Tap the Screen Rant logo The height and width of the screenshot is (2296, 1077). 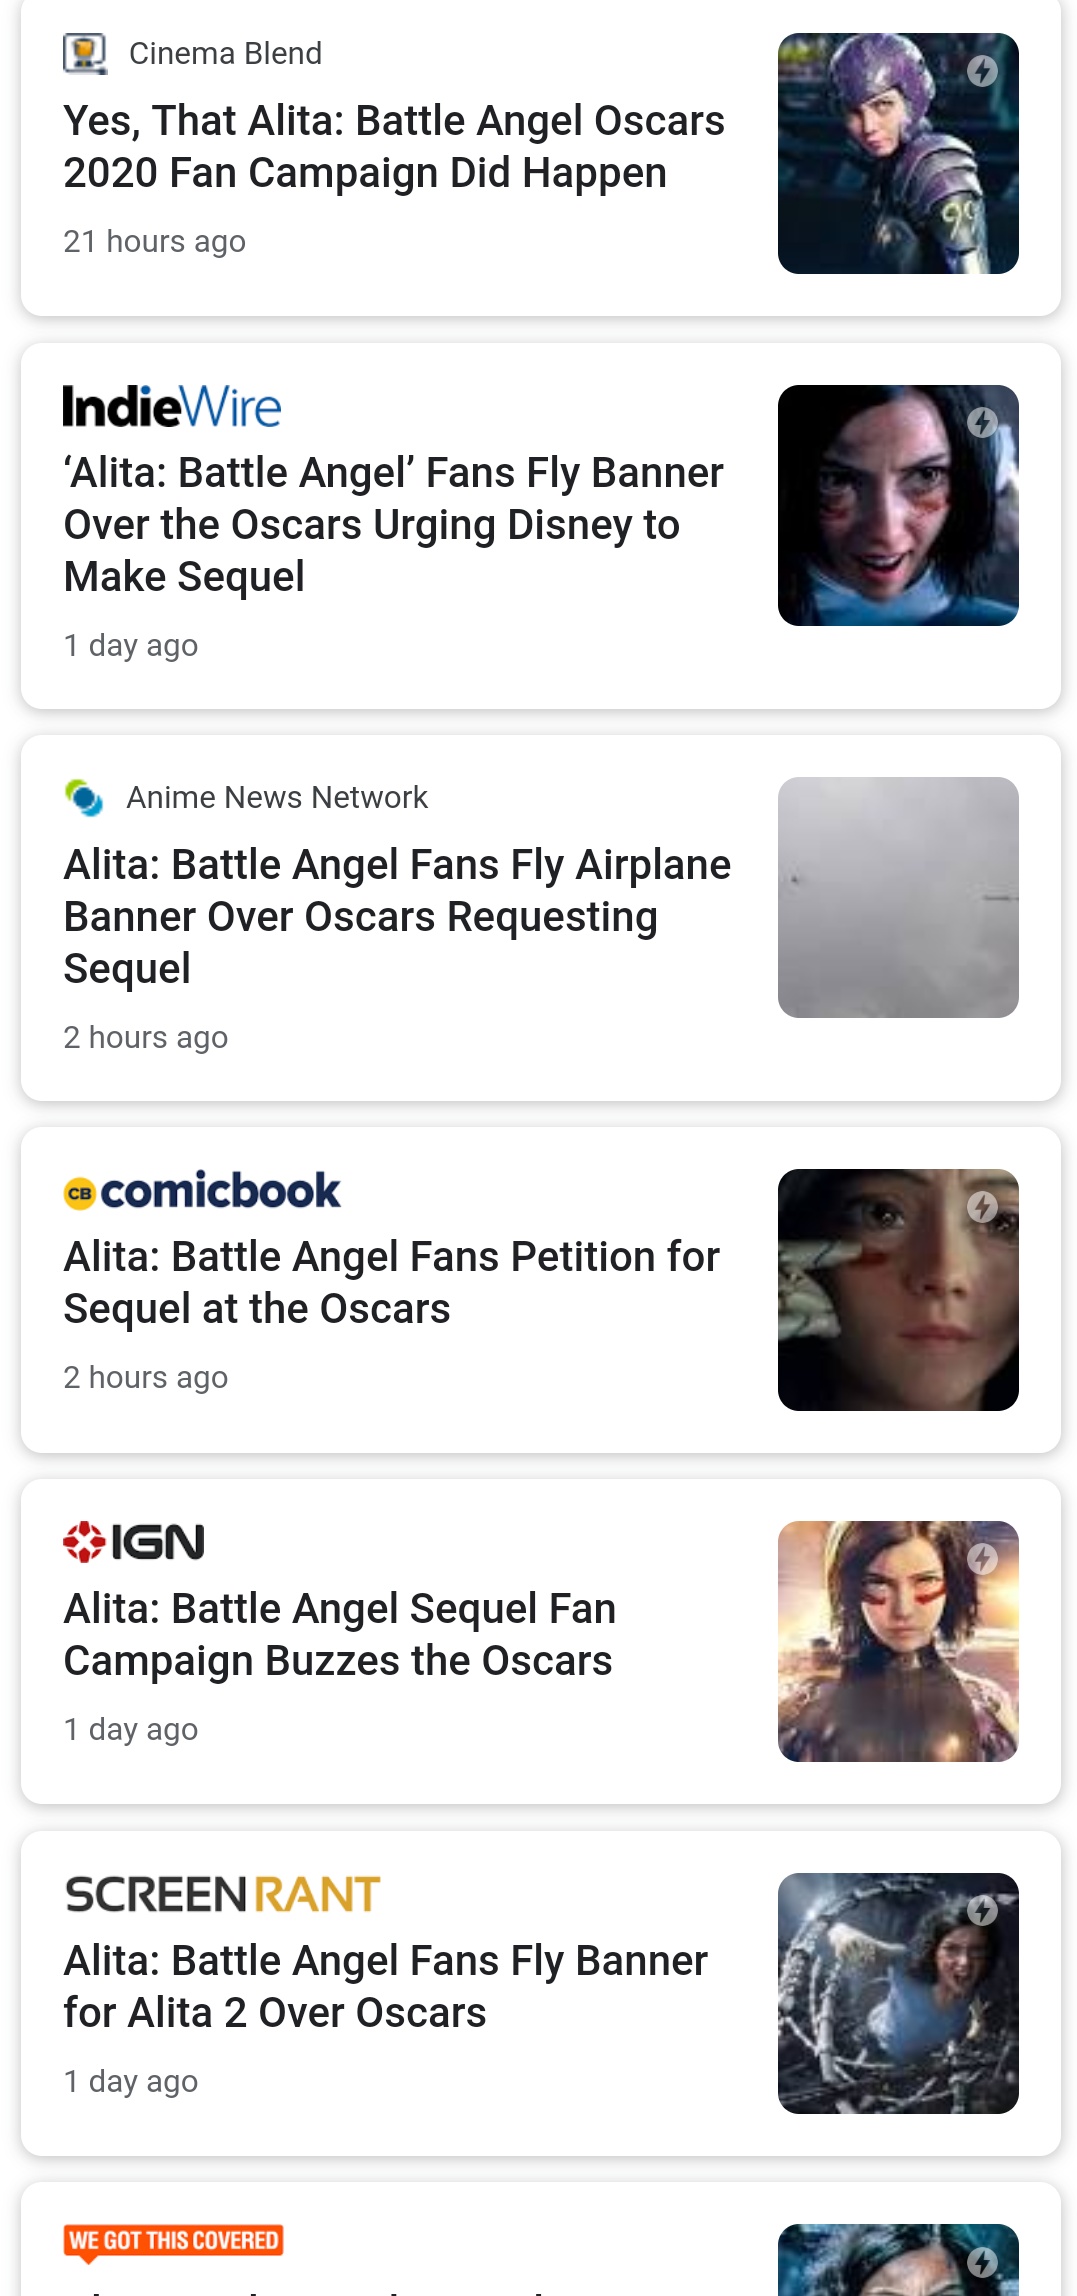click(222, 1894)
